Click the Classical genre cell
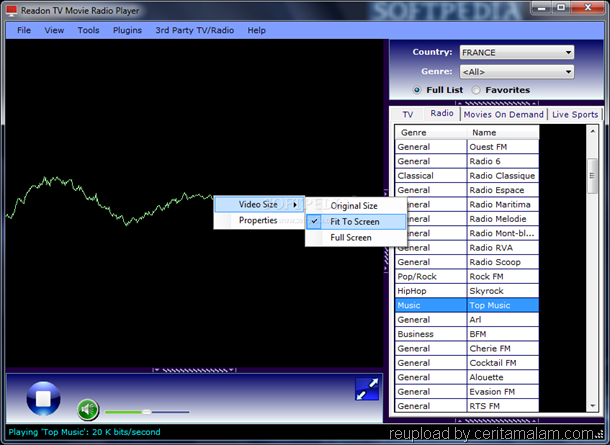The image size is (610, 445). [x=431, y=176]
